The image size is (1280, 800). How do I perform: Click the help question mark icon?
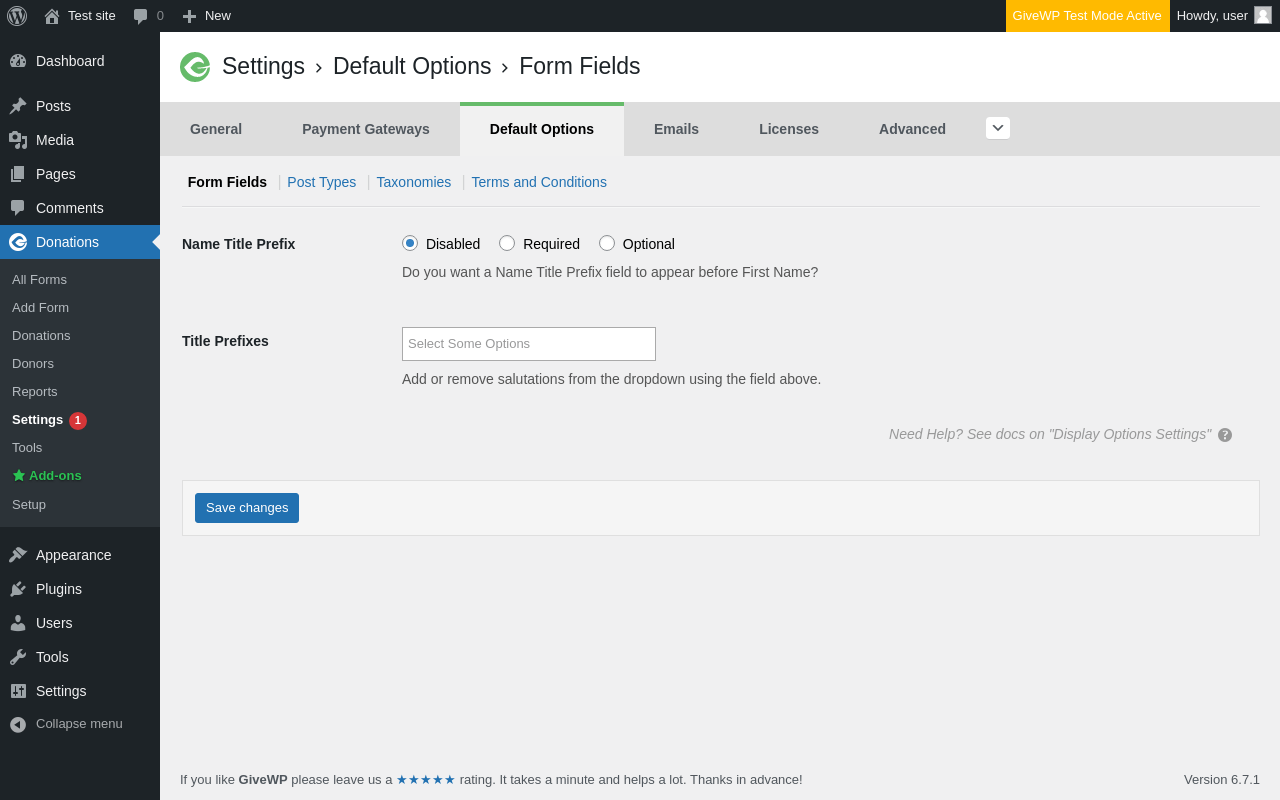tap(1225, 435)
